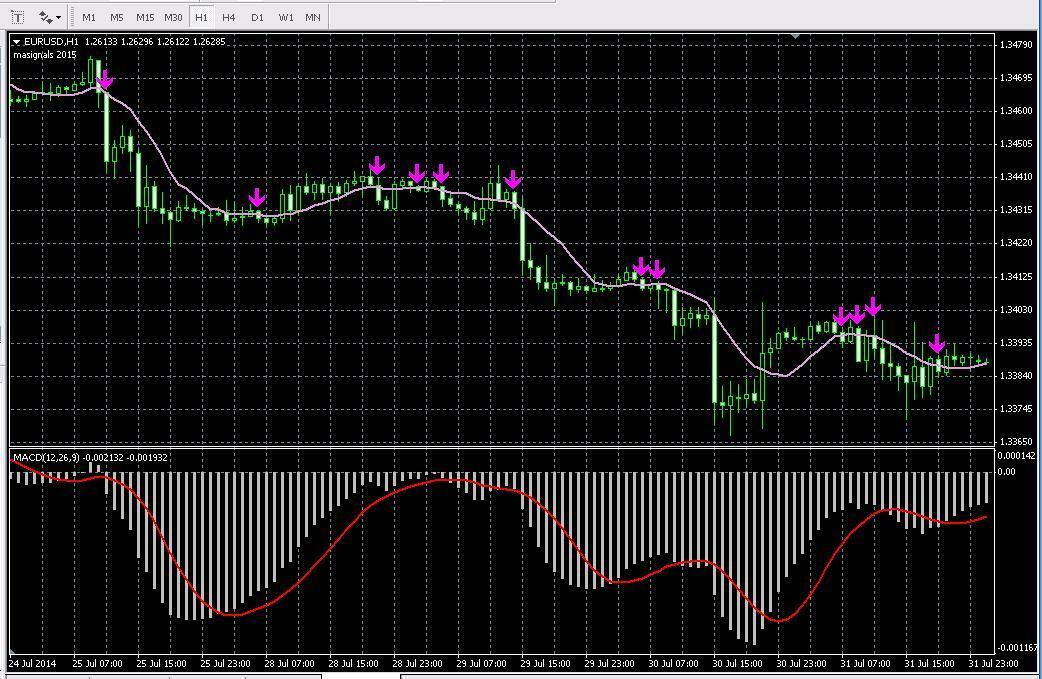Click the 29 Jul 15:00 time label
Viewport: 1042px width, 679px height.
pyautogui.click(x=545, y=663)
